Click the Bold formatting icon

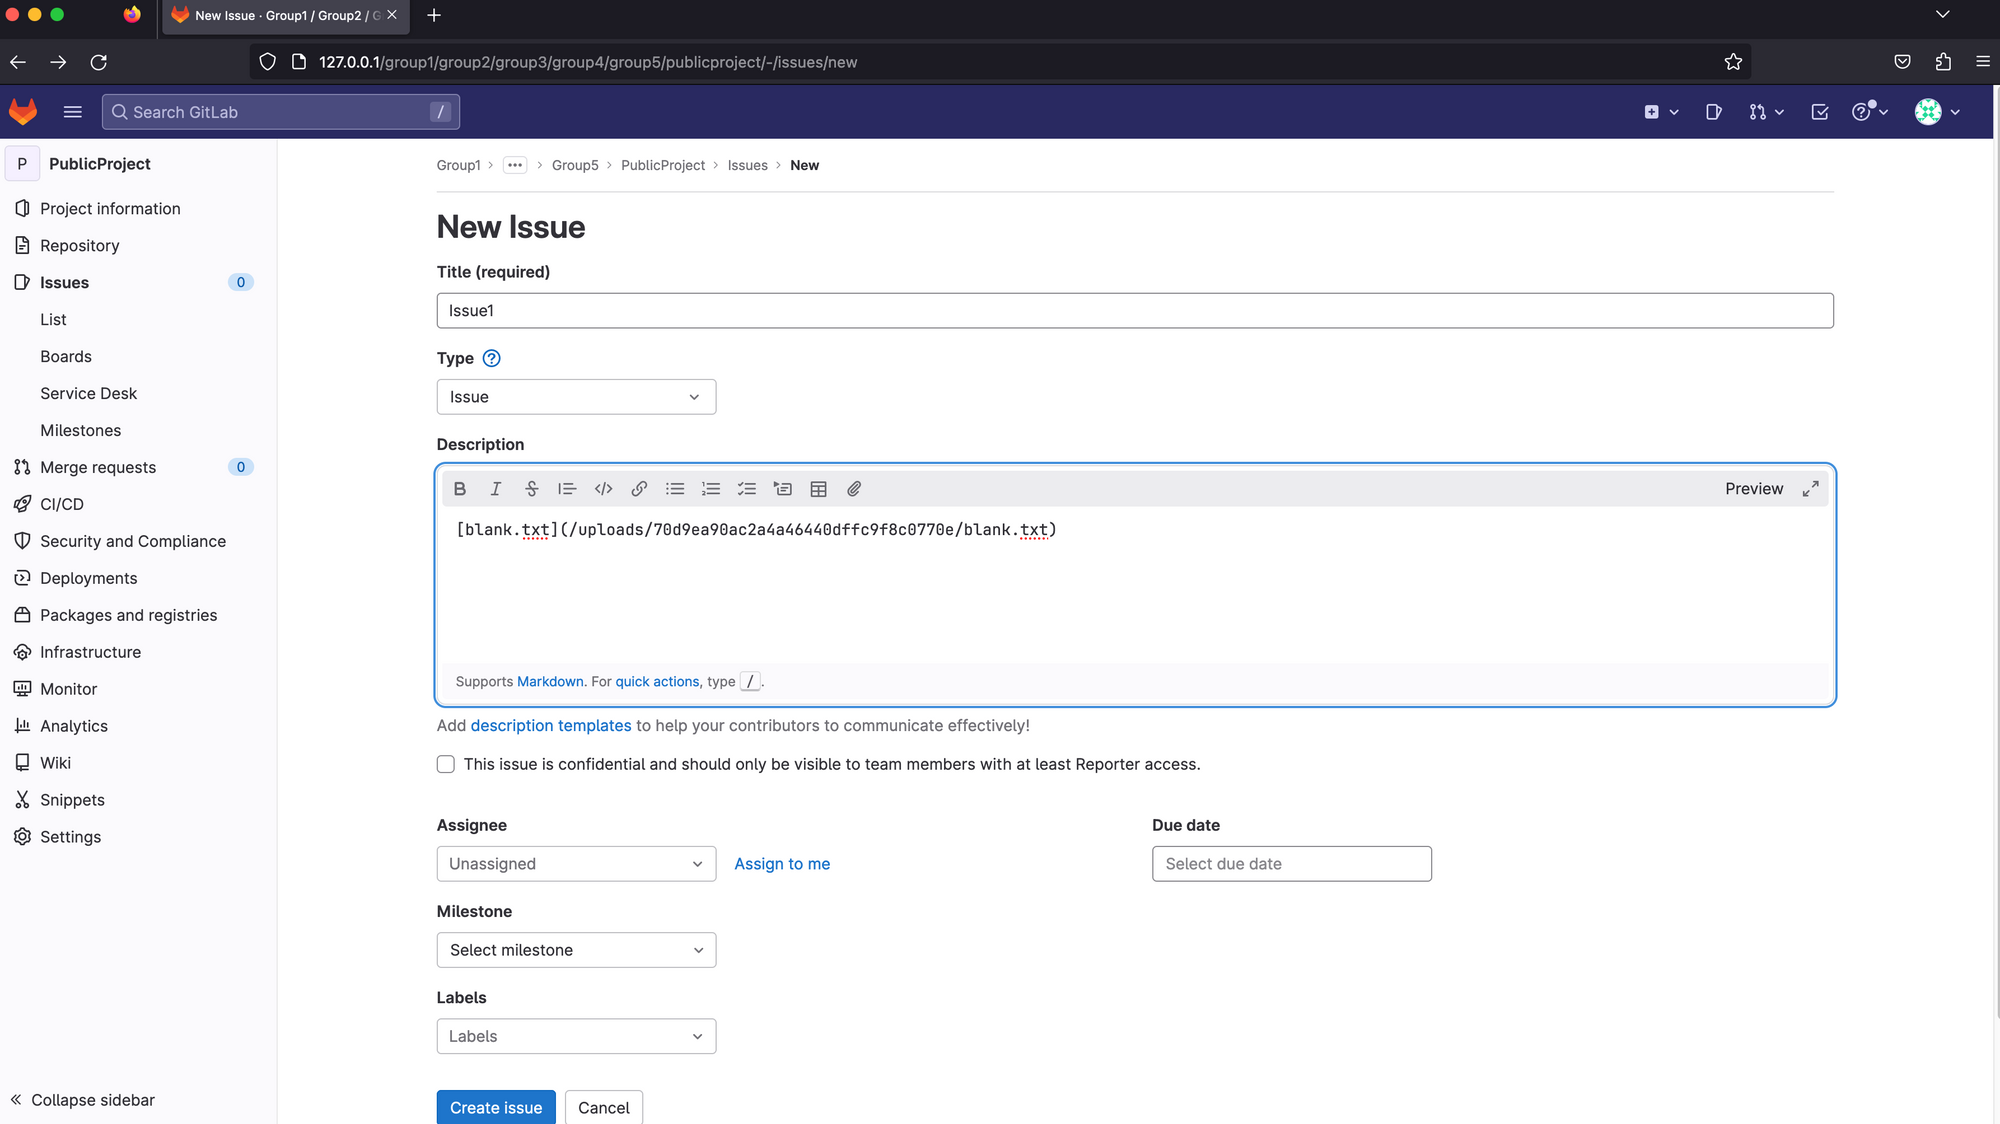pos(460,489)
